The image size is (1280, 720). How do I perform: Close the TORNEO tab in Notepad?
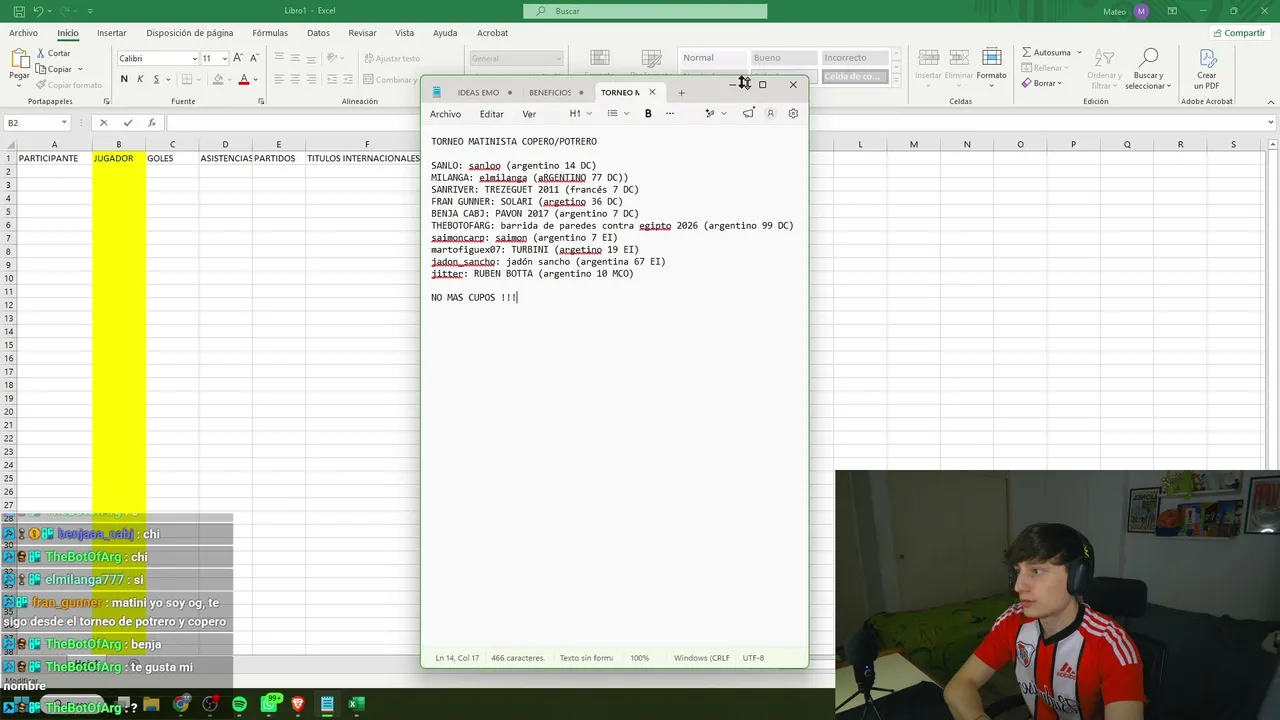(652, 92)
